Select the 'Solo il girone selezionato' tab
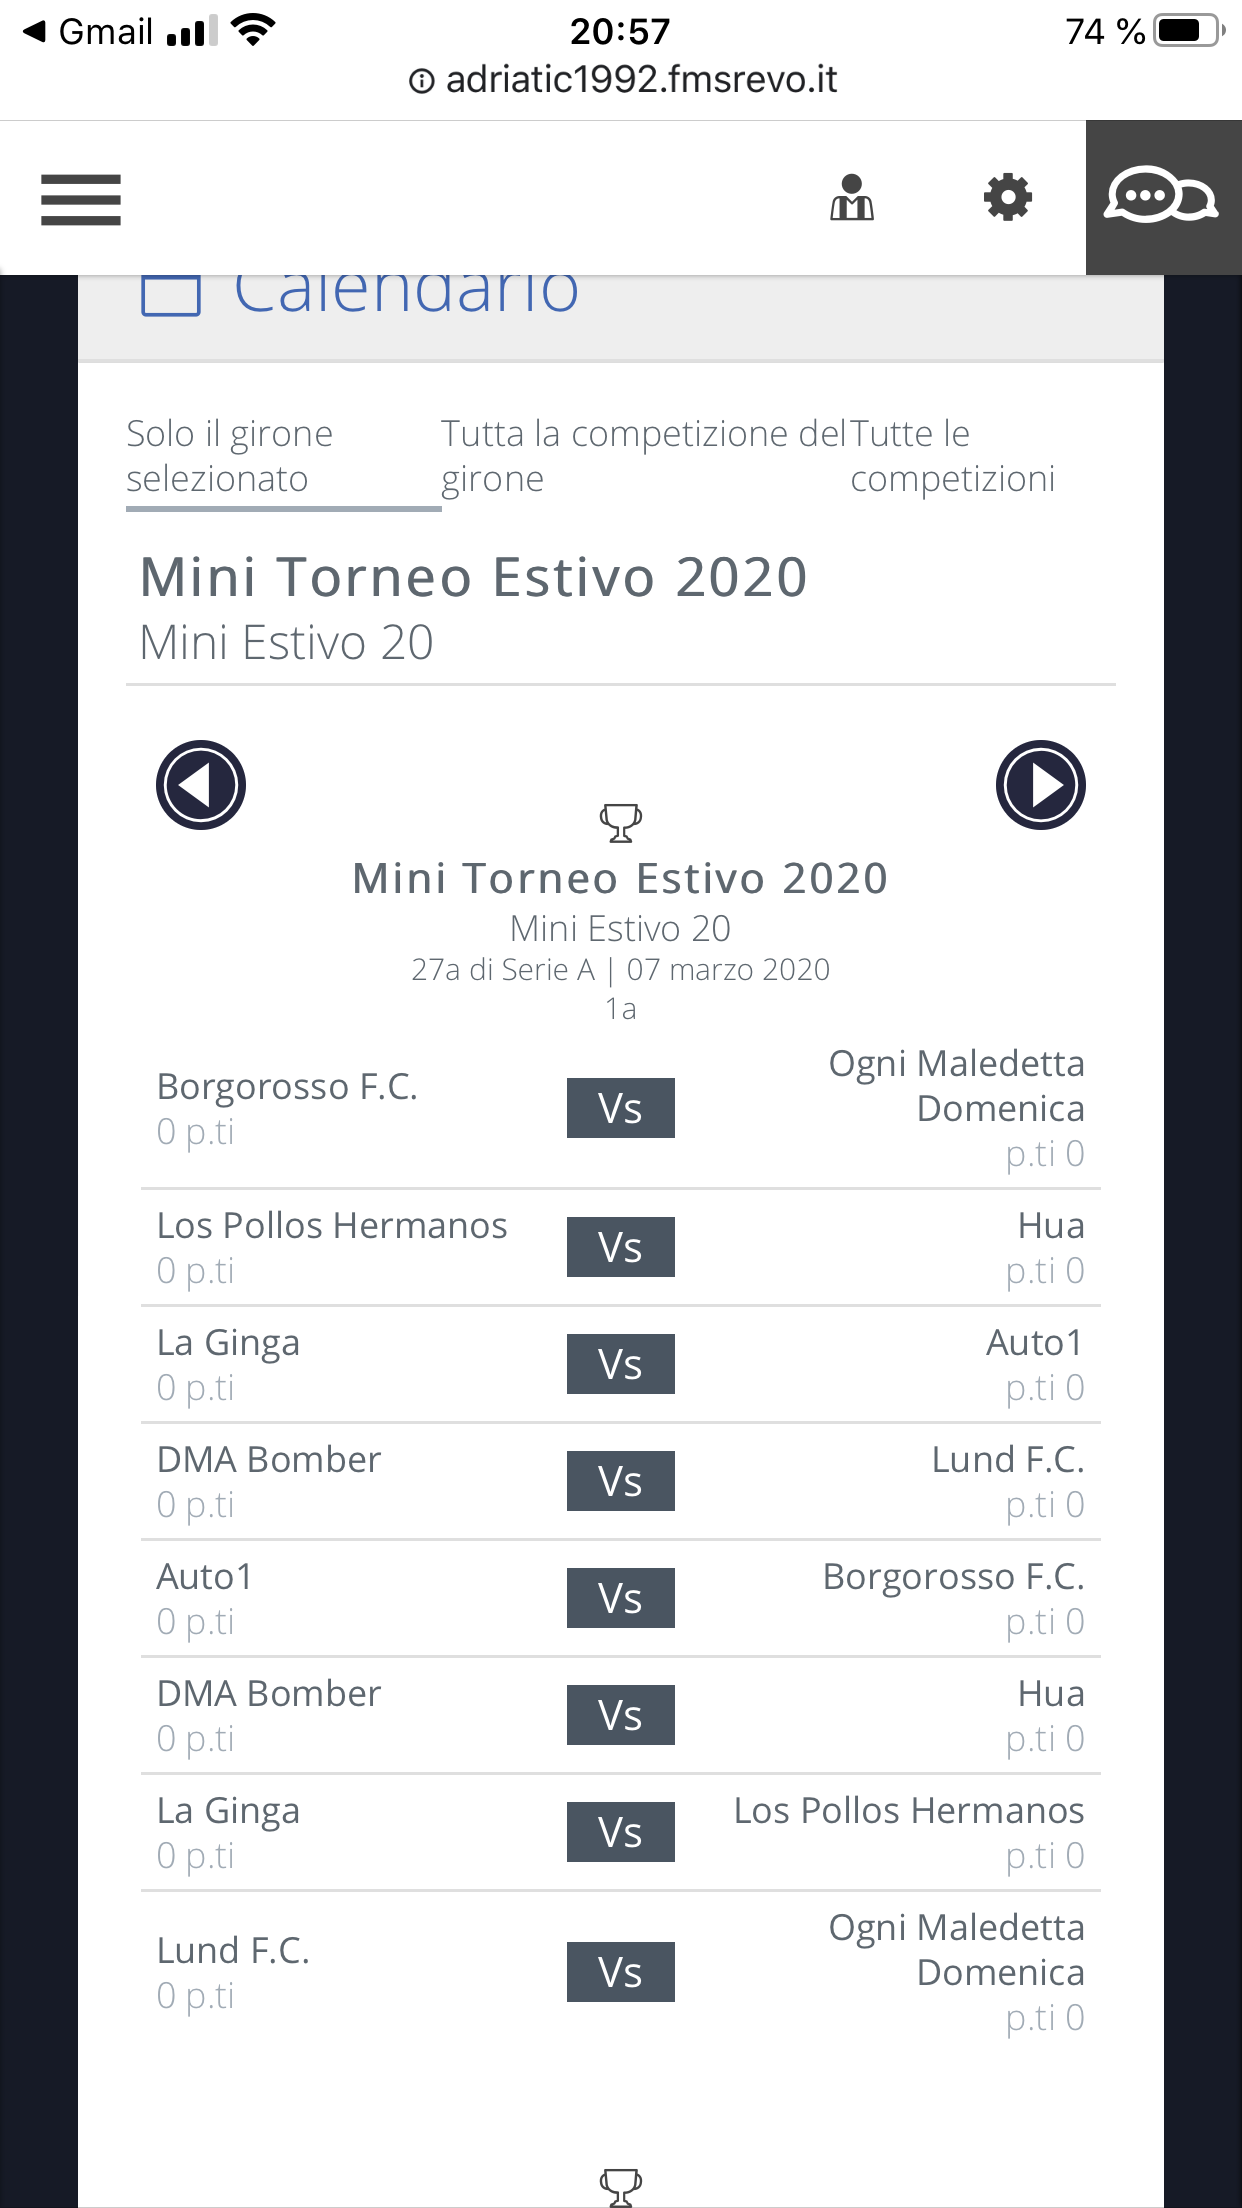 pyautogui.click(x=230, y=456)
